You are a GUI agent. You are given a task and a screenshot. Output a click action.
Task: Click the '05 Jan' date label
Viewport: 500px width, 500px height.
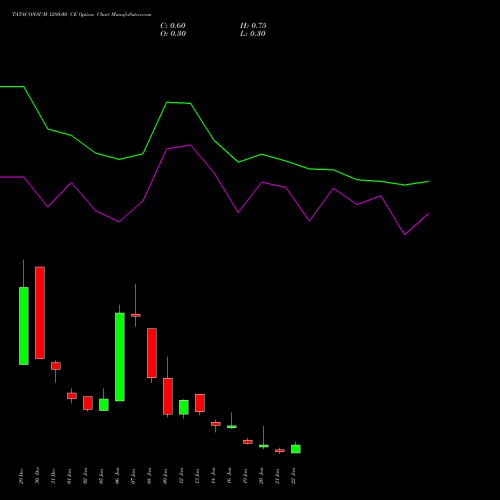101,476
